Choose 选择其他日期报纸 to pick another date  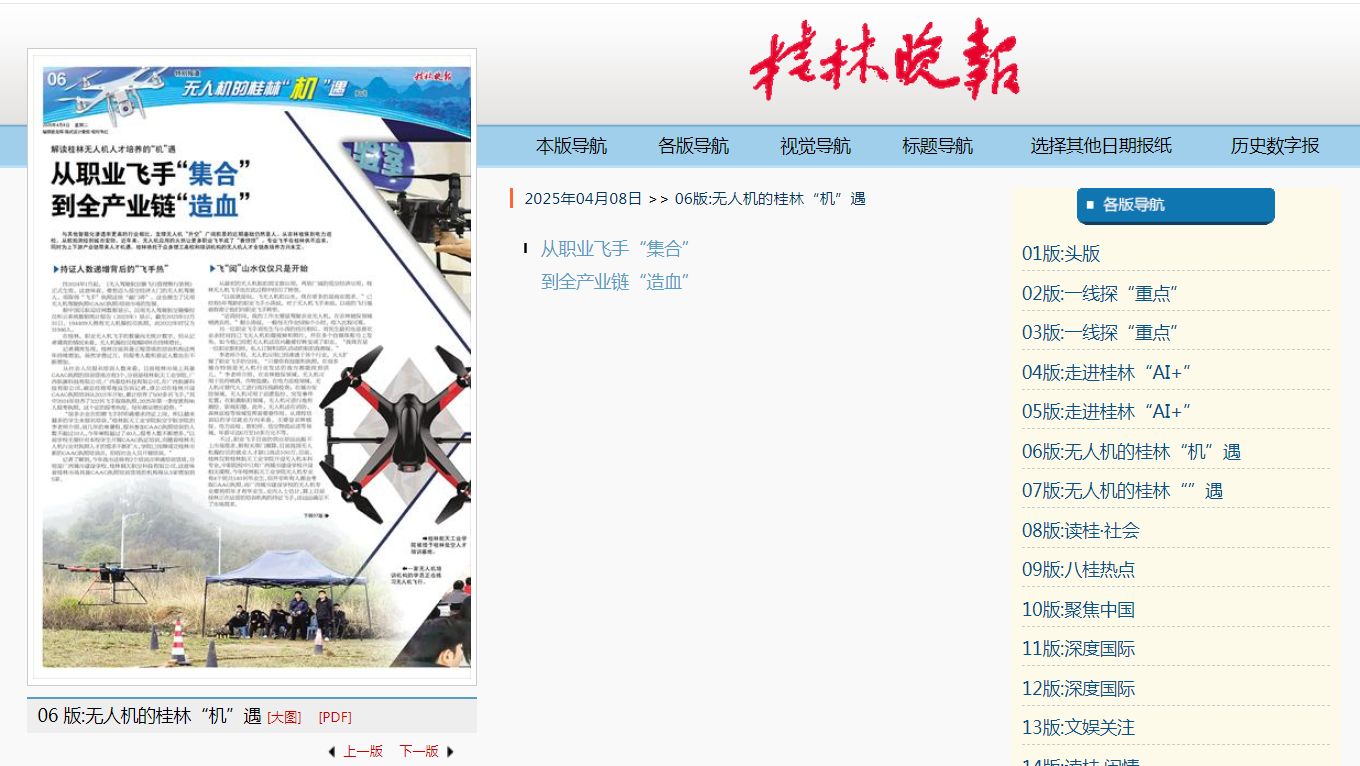pyautogui.click(x=1101, y=146)
